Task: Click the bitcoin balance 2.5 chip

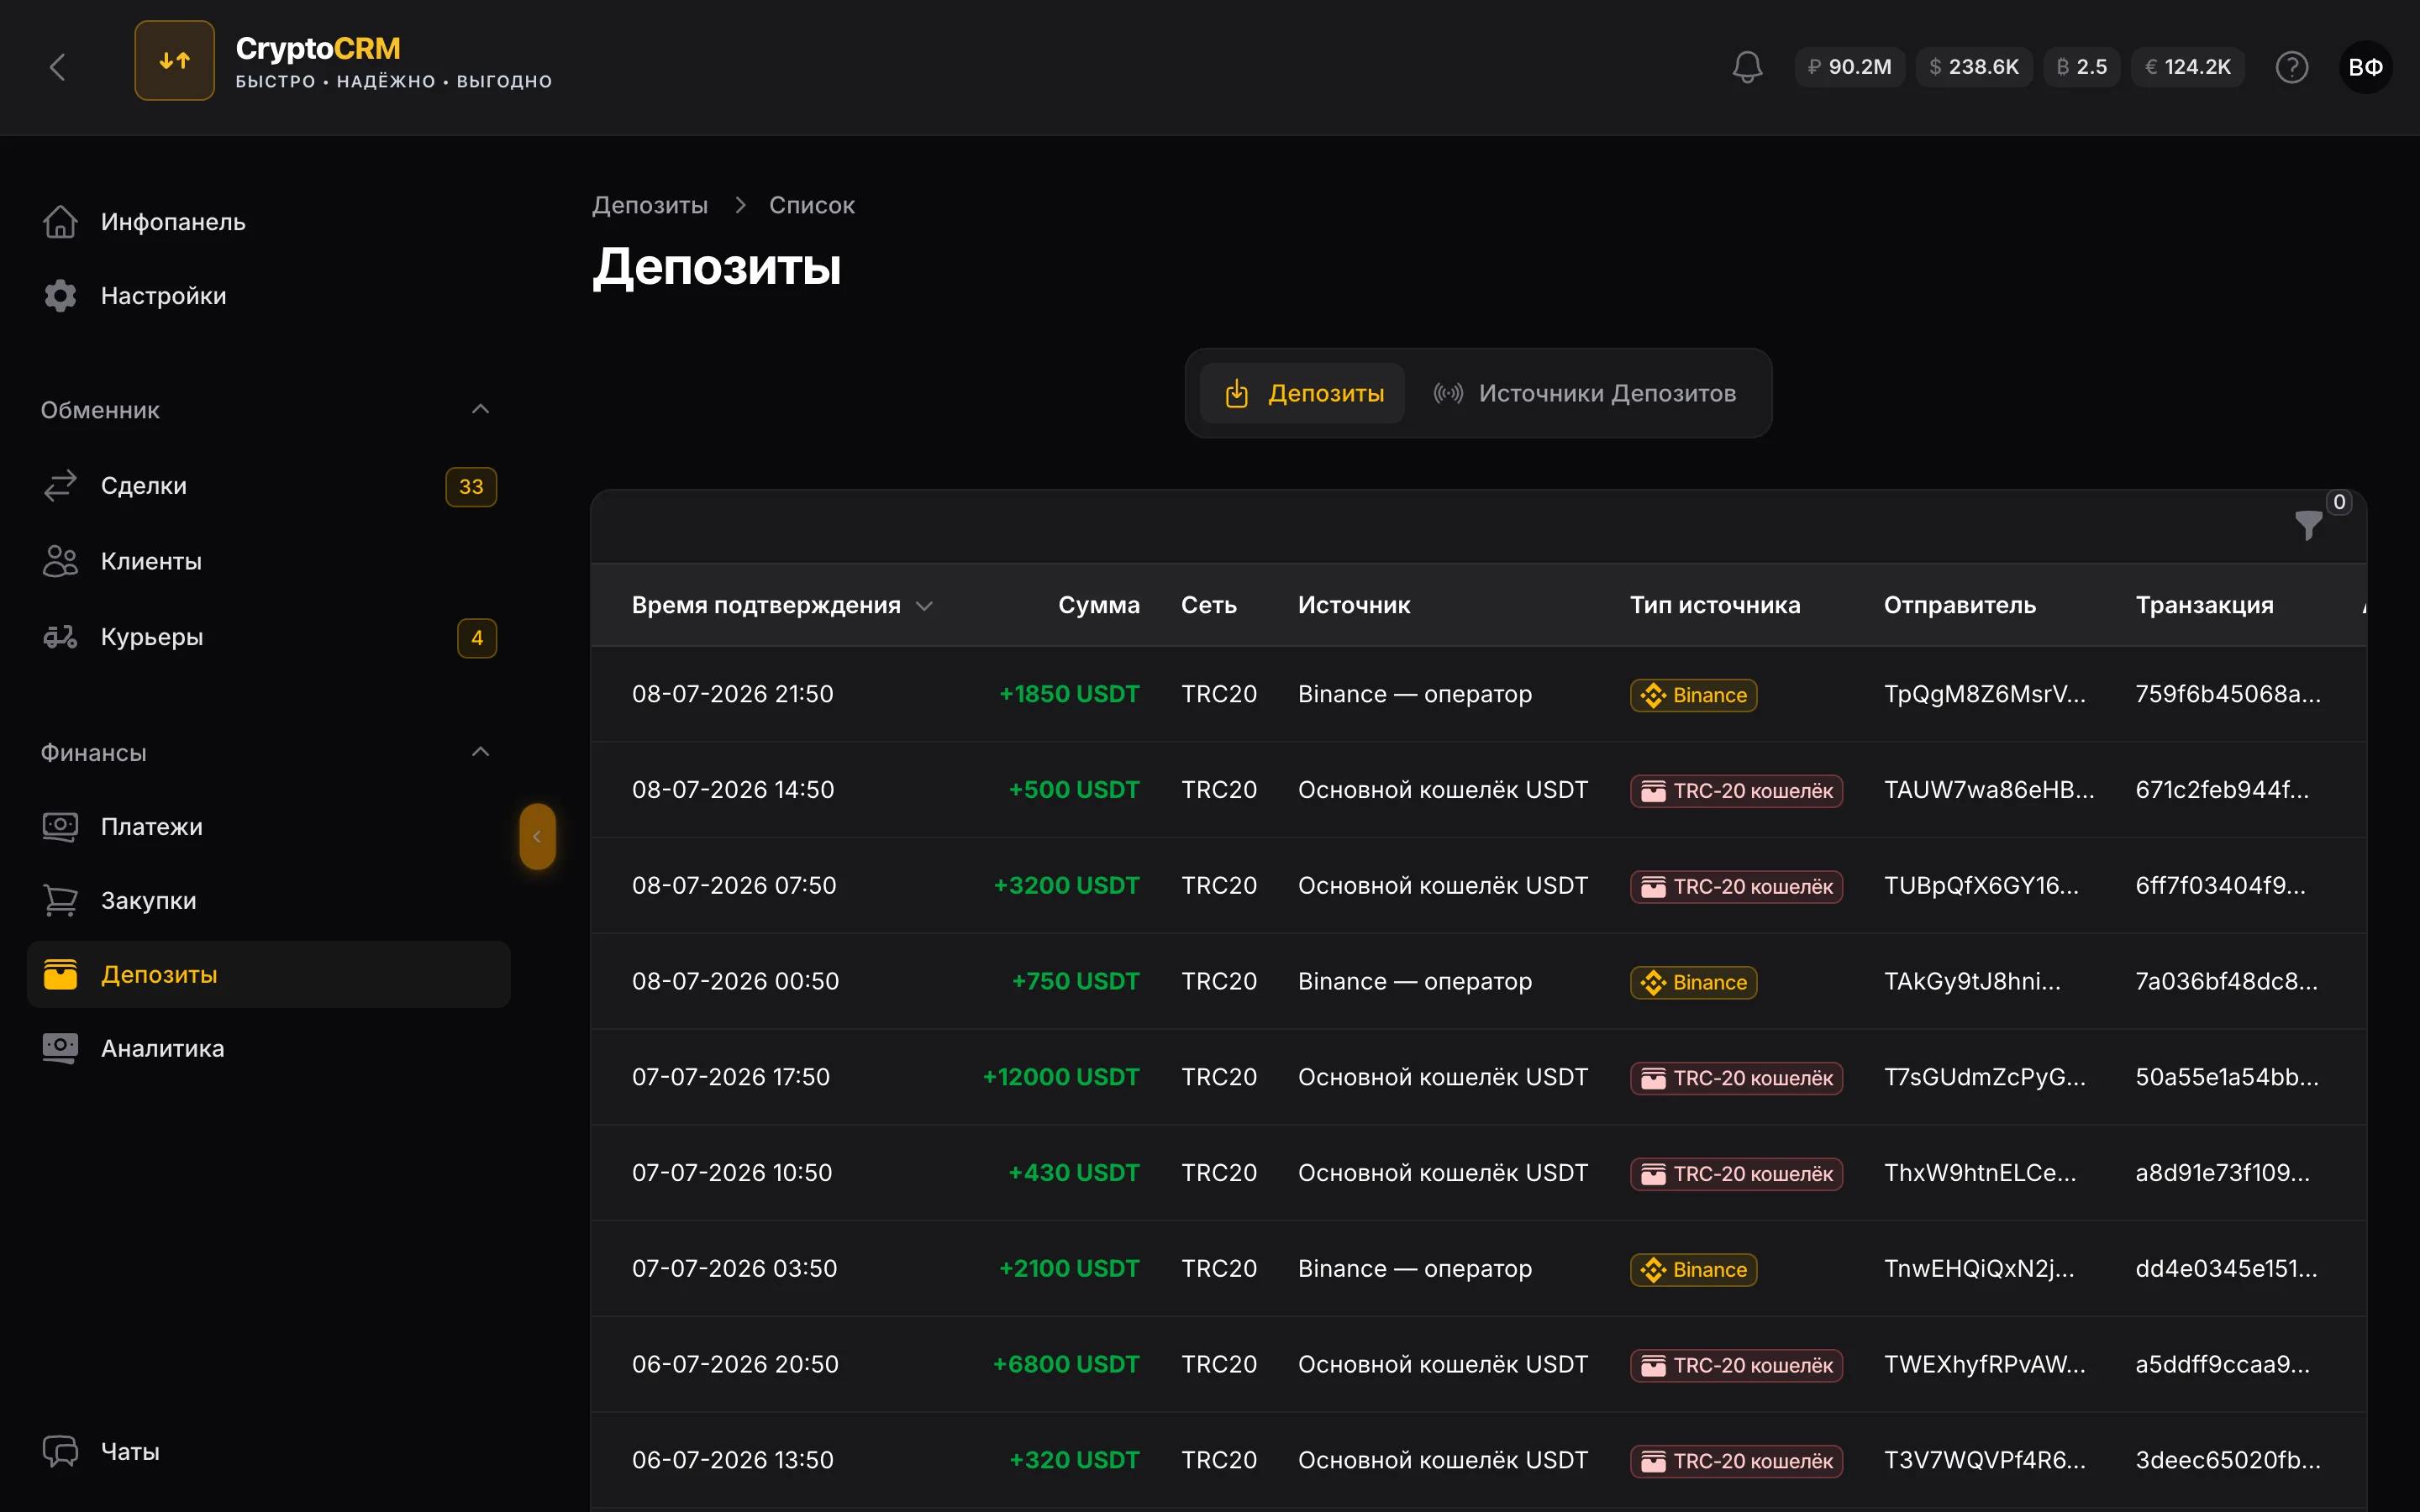Action: click(x=2081, y=67)
